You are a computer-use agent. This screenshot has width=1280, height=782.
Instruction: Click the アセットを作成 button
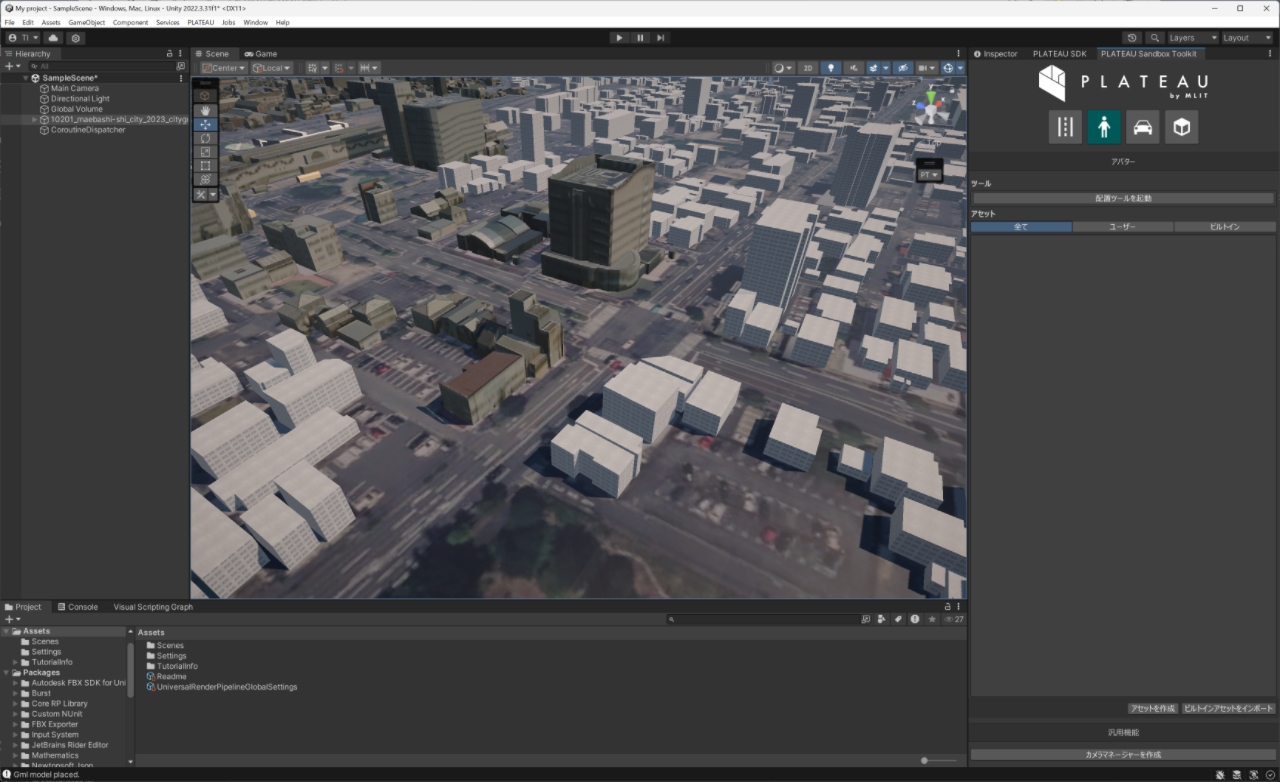tap(1152, 708)
